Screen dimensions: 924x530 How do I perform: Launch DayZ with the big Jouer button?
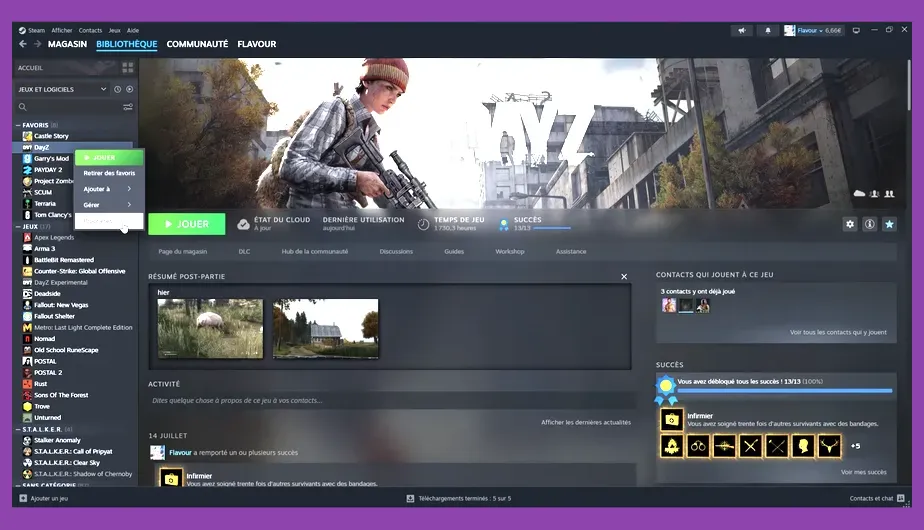pos(187,224)
